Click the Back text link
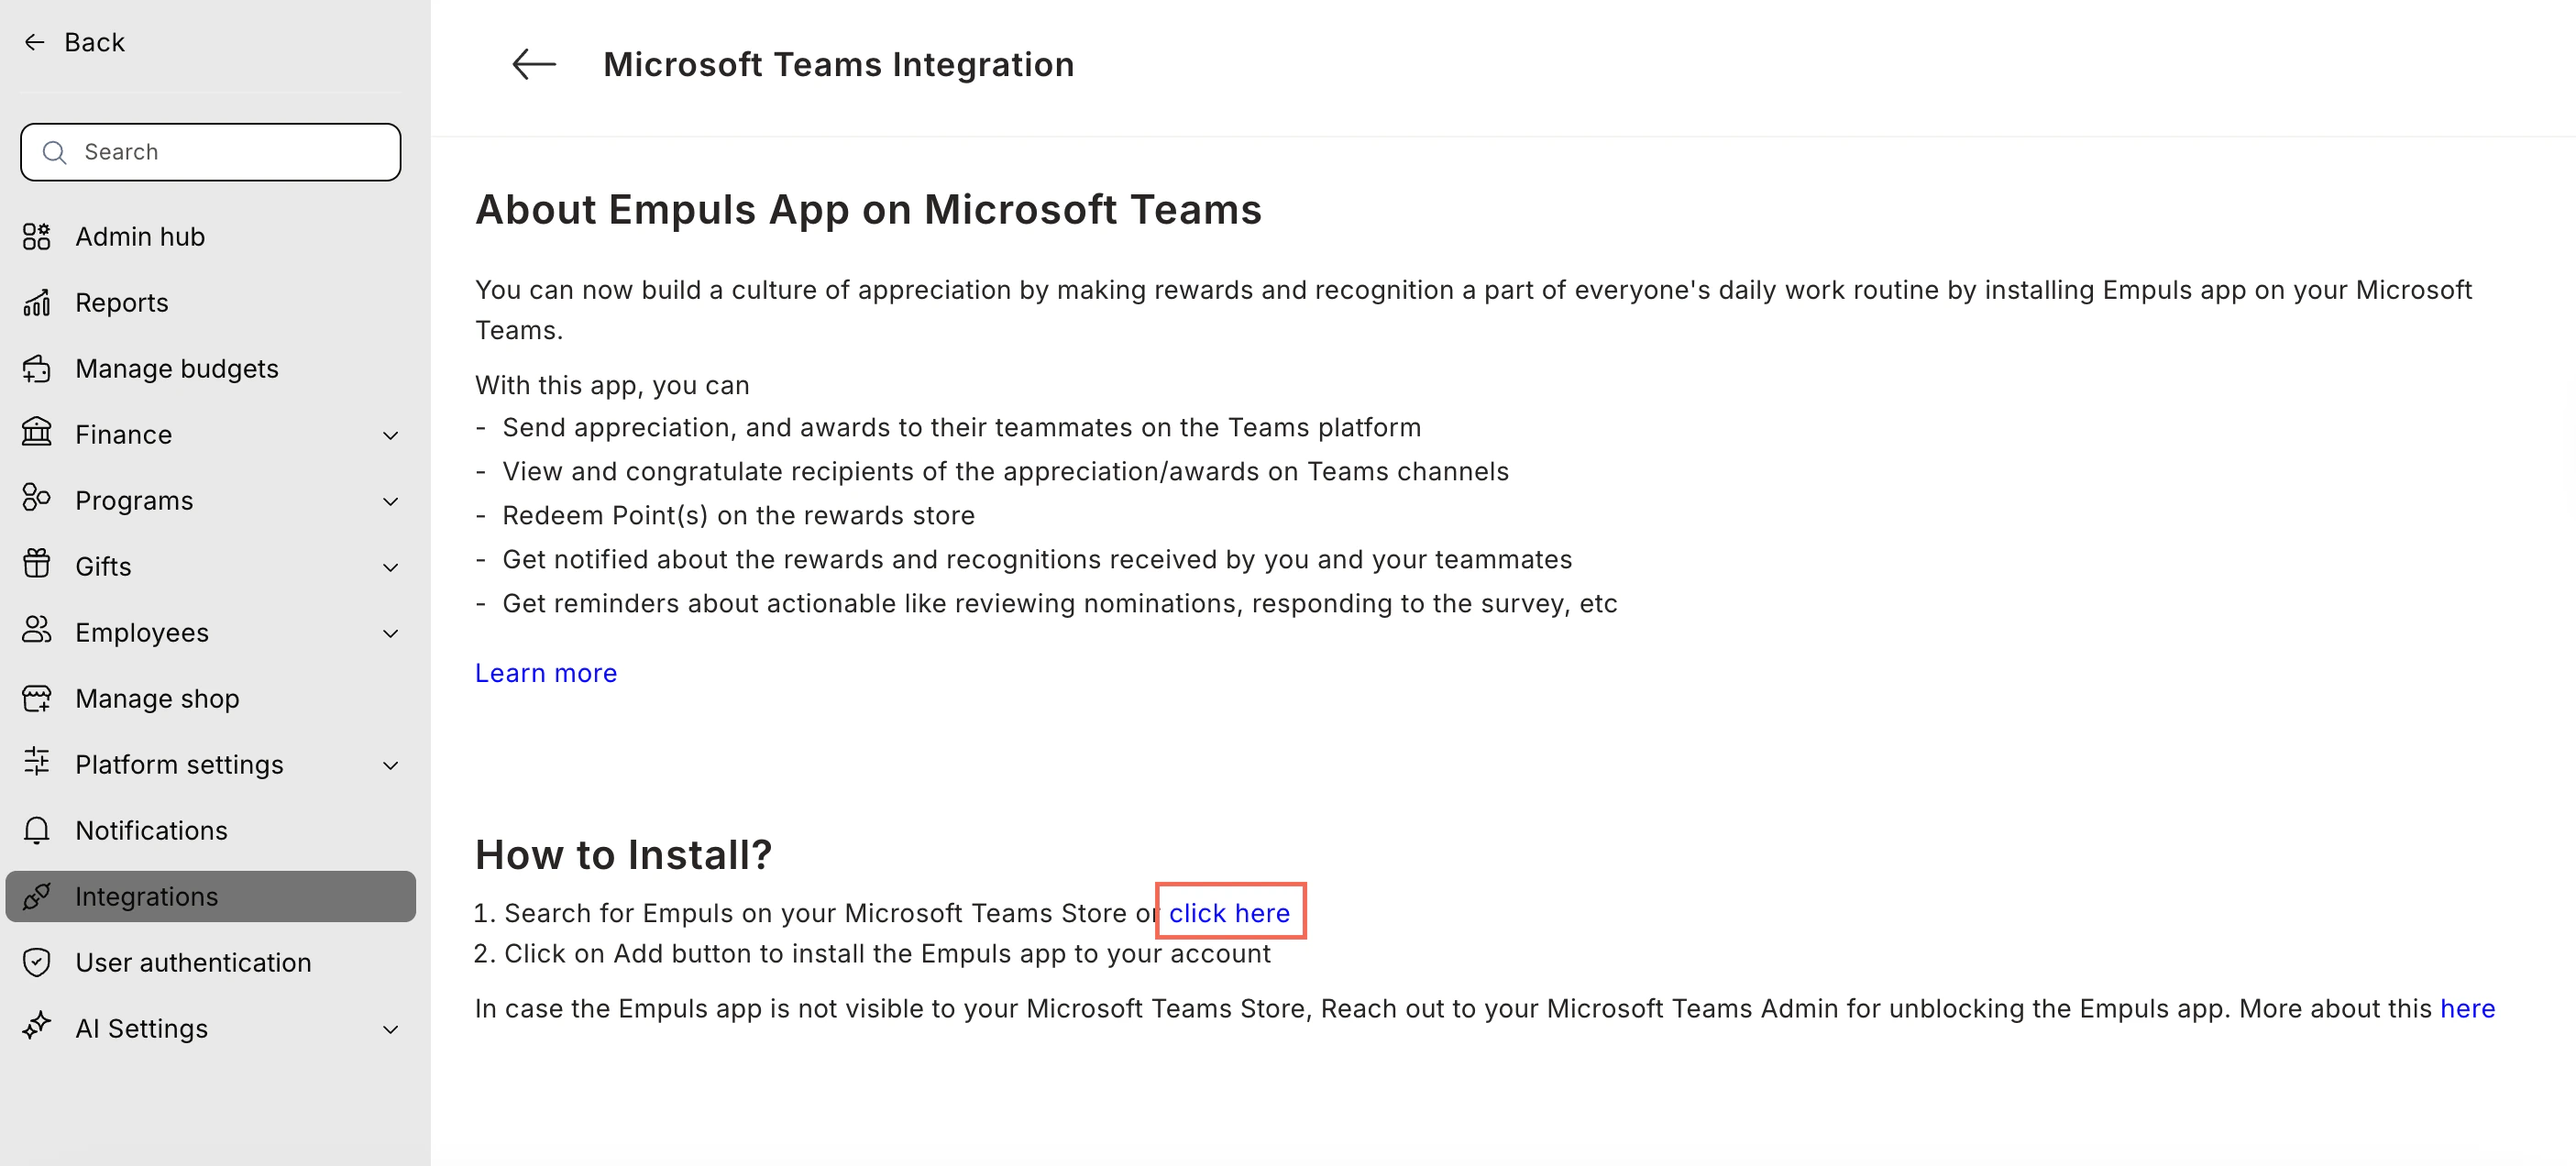The image size is (2576, 1166). (95, 42)
